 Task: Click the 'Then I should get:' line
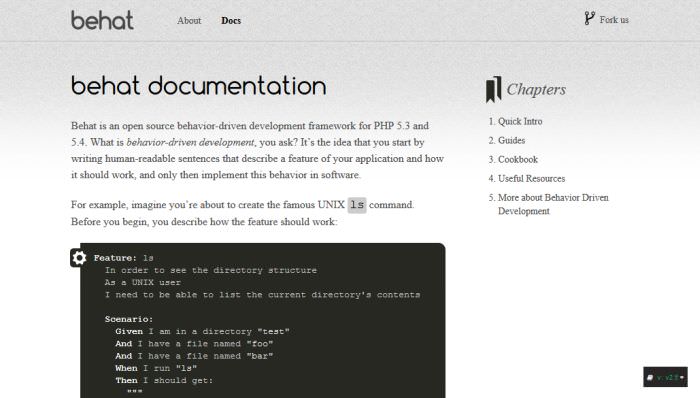pos(164,381)
